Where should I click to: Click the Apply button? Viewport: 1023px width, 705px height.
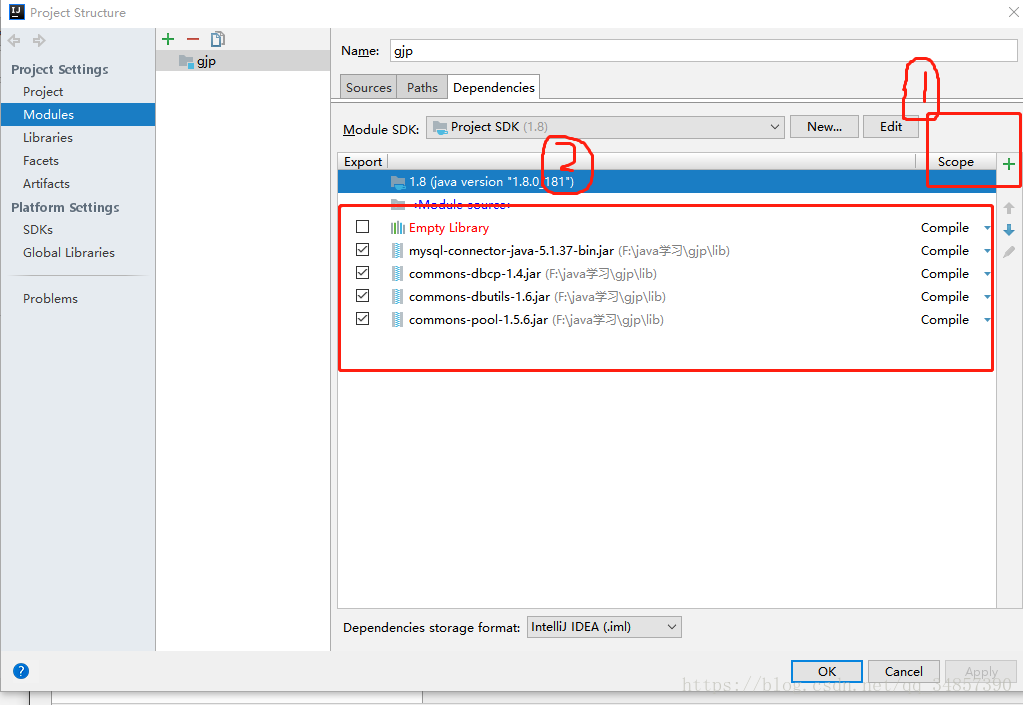pyautogui.click(x=981, y=671)
